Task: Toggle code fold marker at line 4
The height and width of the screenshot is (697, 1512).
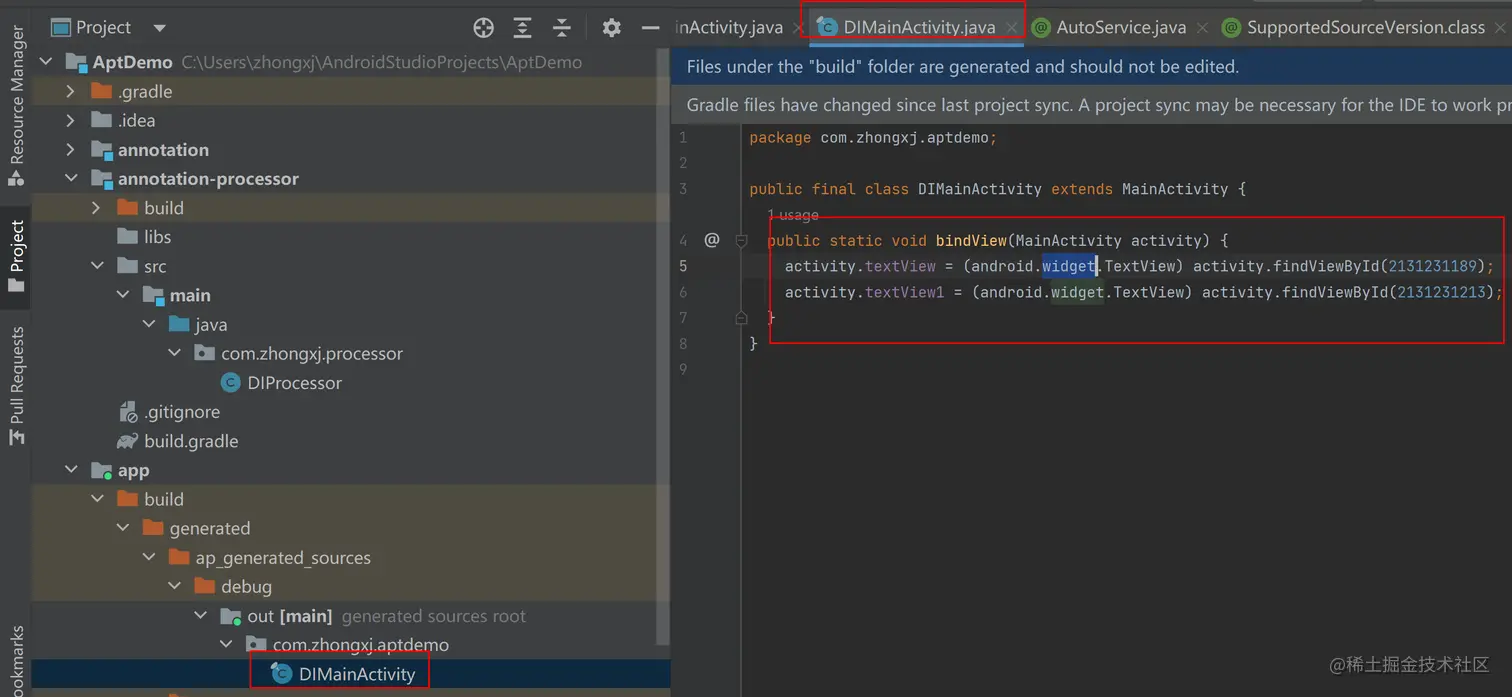Action: pos(741,240)
